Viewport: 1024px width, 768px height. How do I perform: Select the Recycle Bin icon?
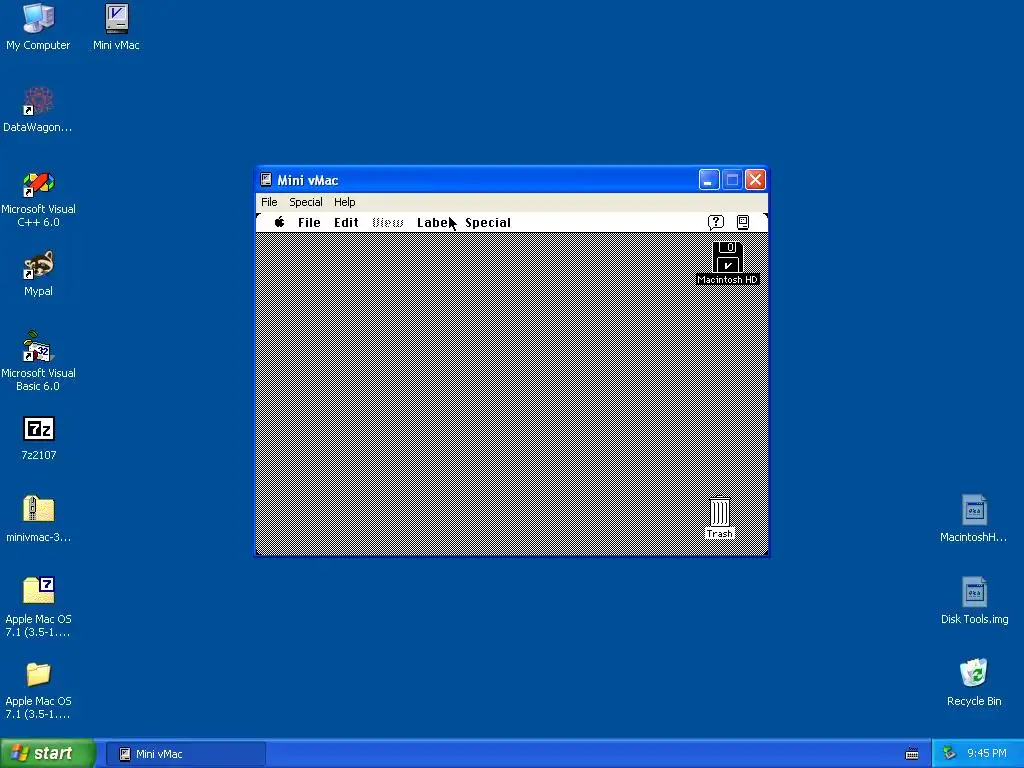coord(974,673)
